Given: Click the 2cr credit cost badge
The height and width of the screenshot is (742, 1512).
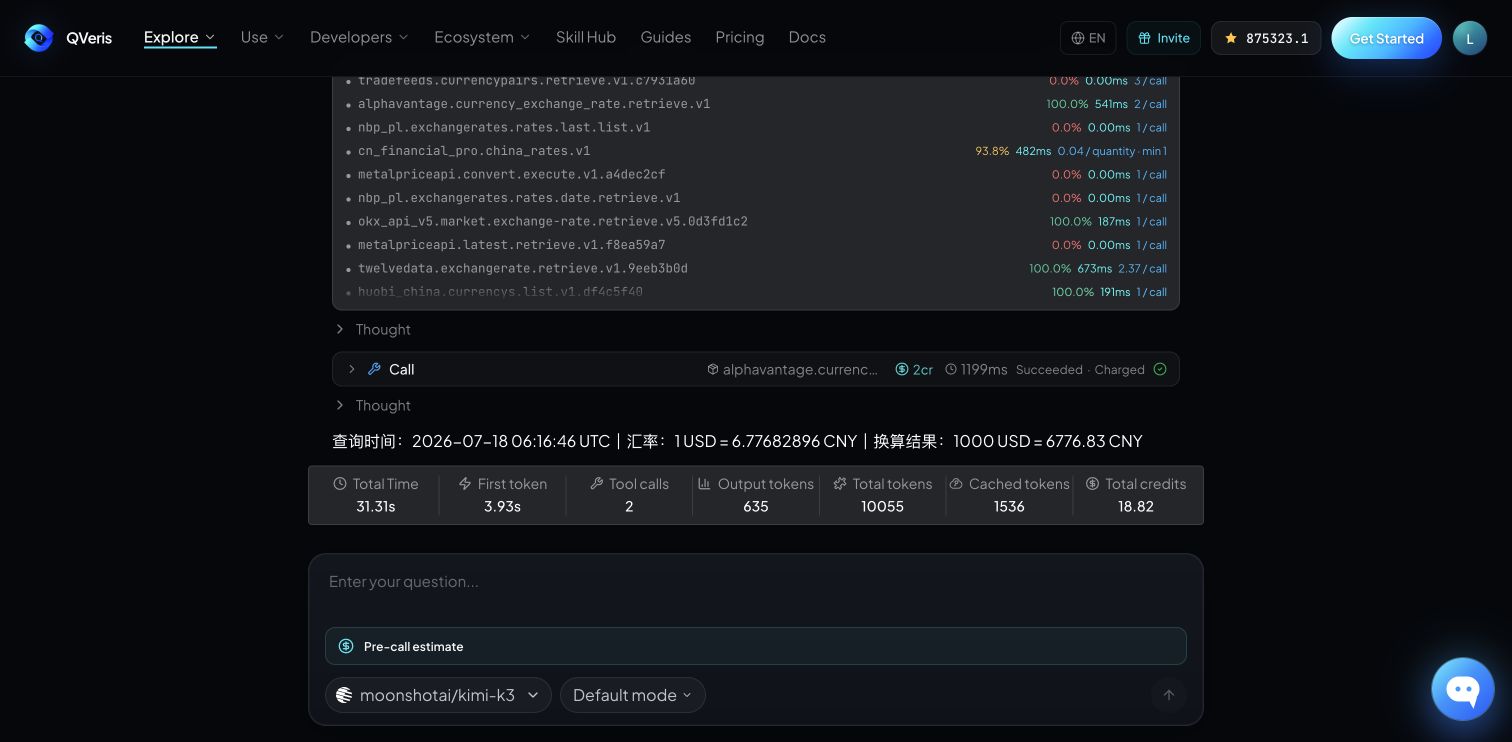Looking at the screenshot, I should [x=914, y=369].
